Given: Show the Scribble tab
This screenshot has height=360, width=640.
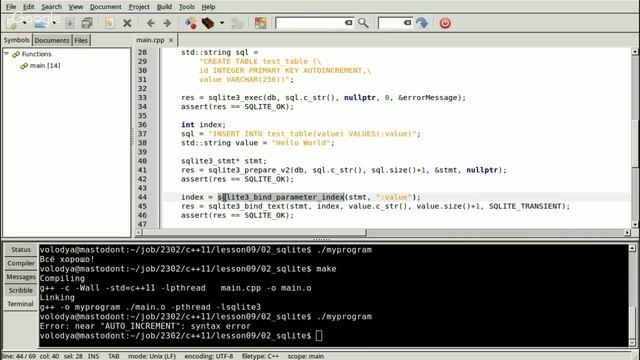Looking at the screenshot, I should click(x=21, y=290).
